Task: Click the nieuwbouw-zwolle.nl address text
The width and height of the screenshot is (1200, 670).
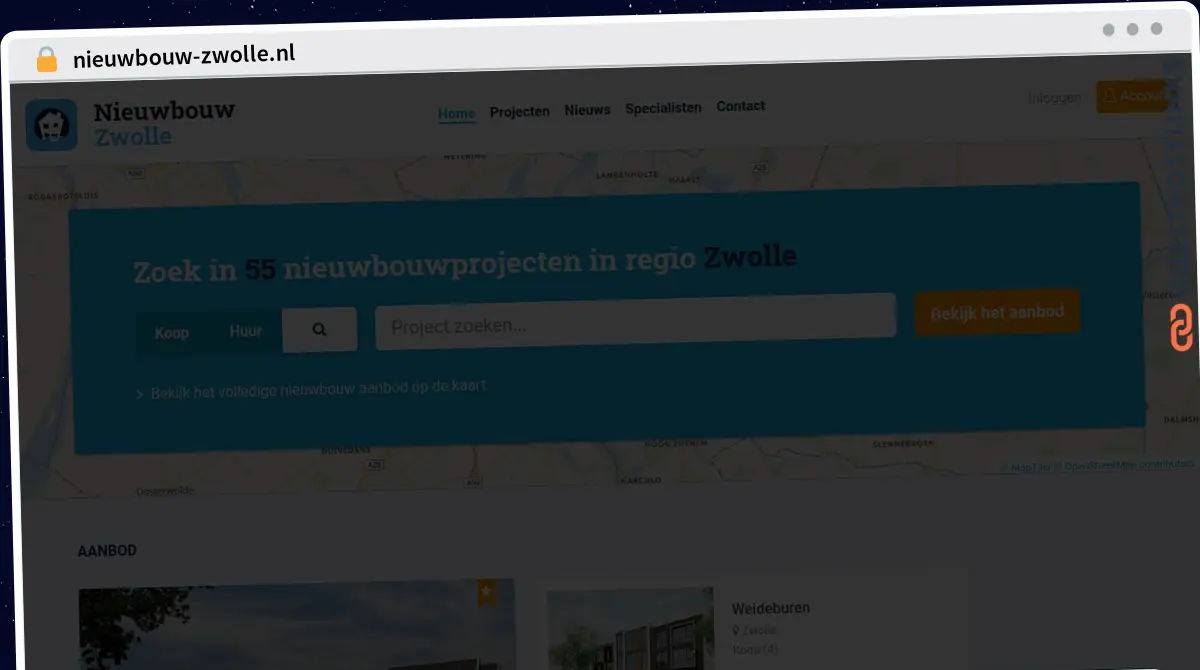Action: [184, 55]
